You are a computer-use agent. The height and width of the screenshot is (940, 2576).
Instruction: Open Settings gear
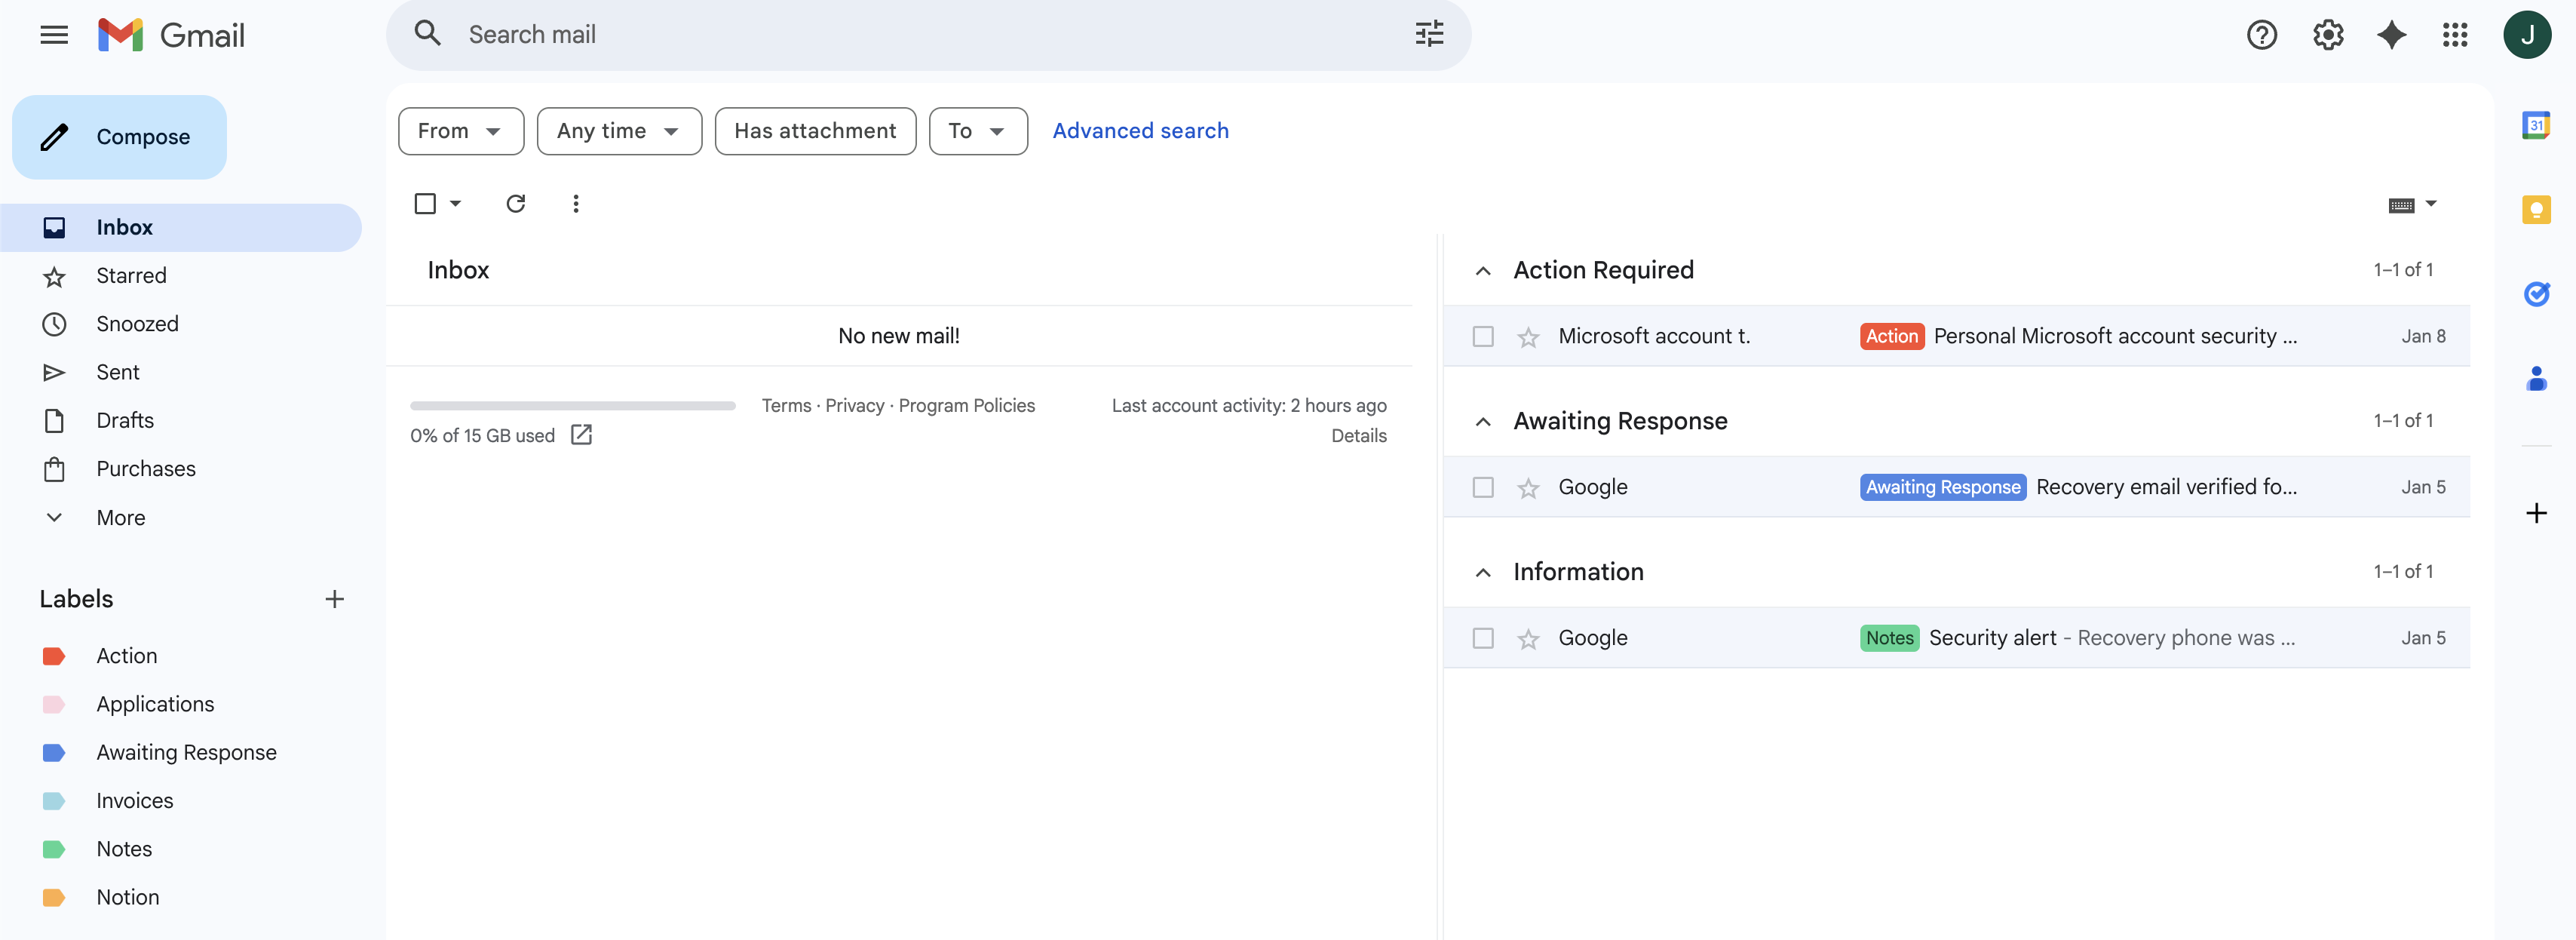2327,35
